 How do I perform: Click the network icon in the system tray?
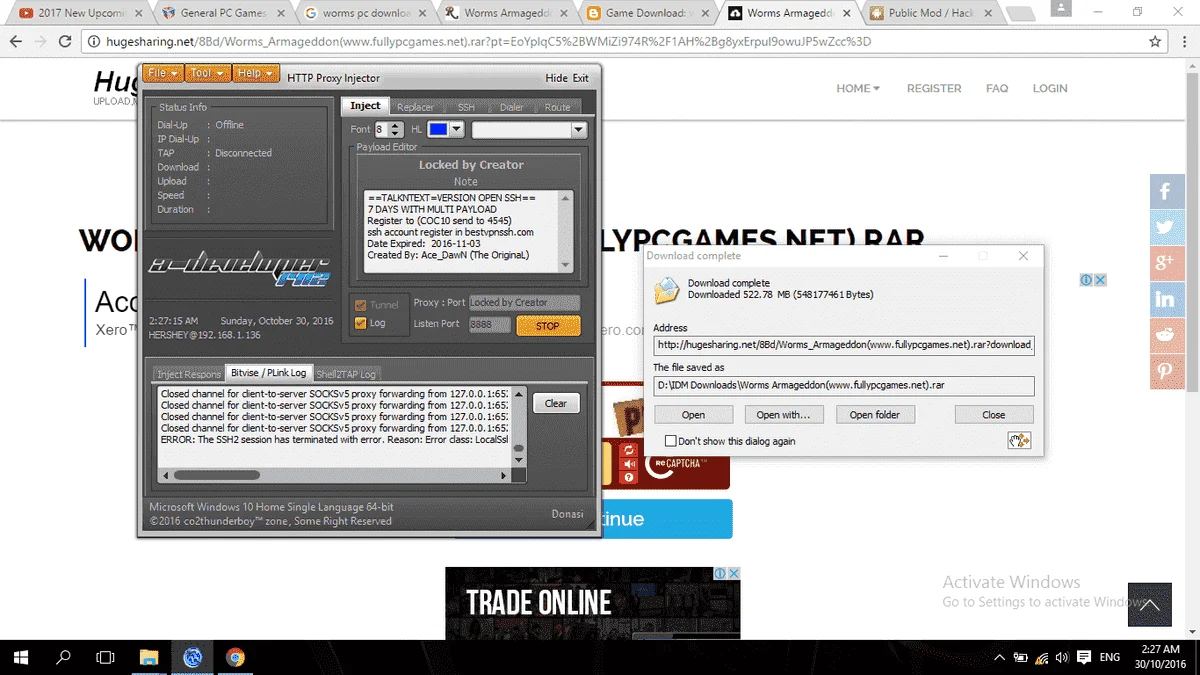tap(1041, 658)
